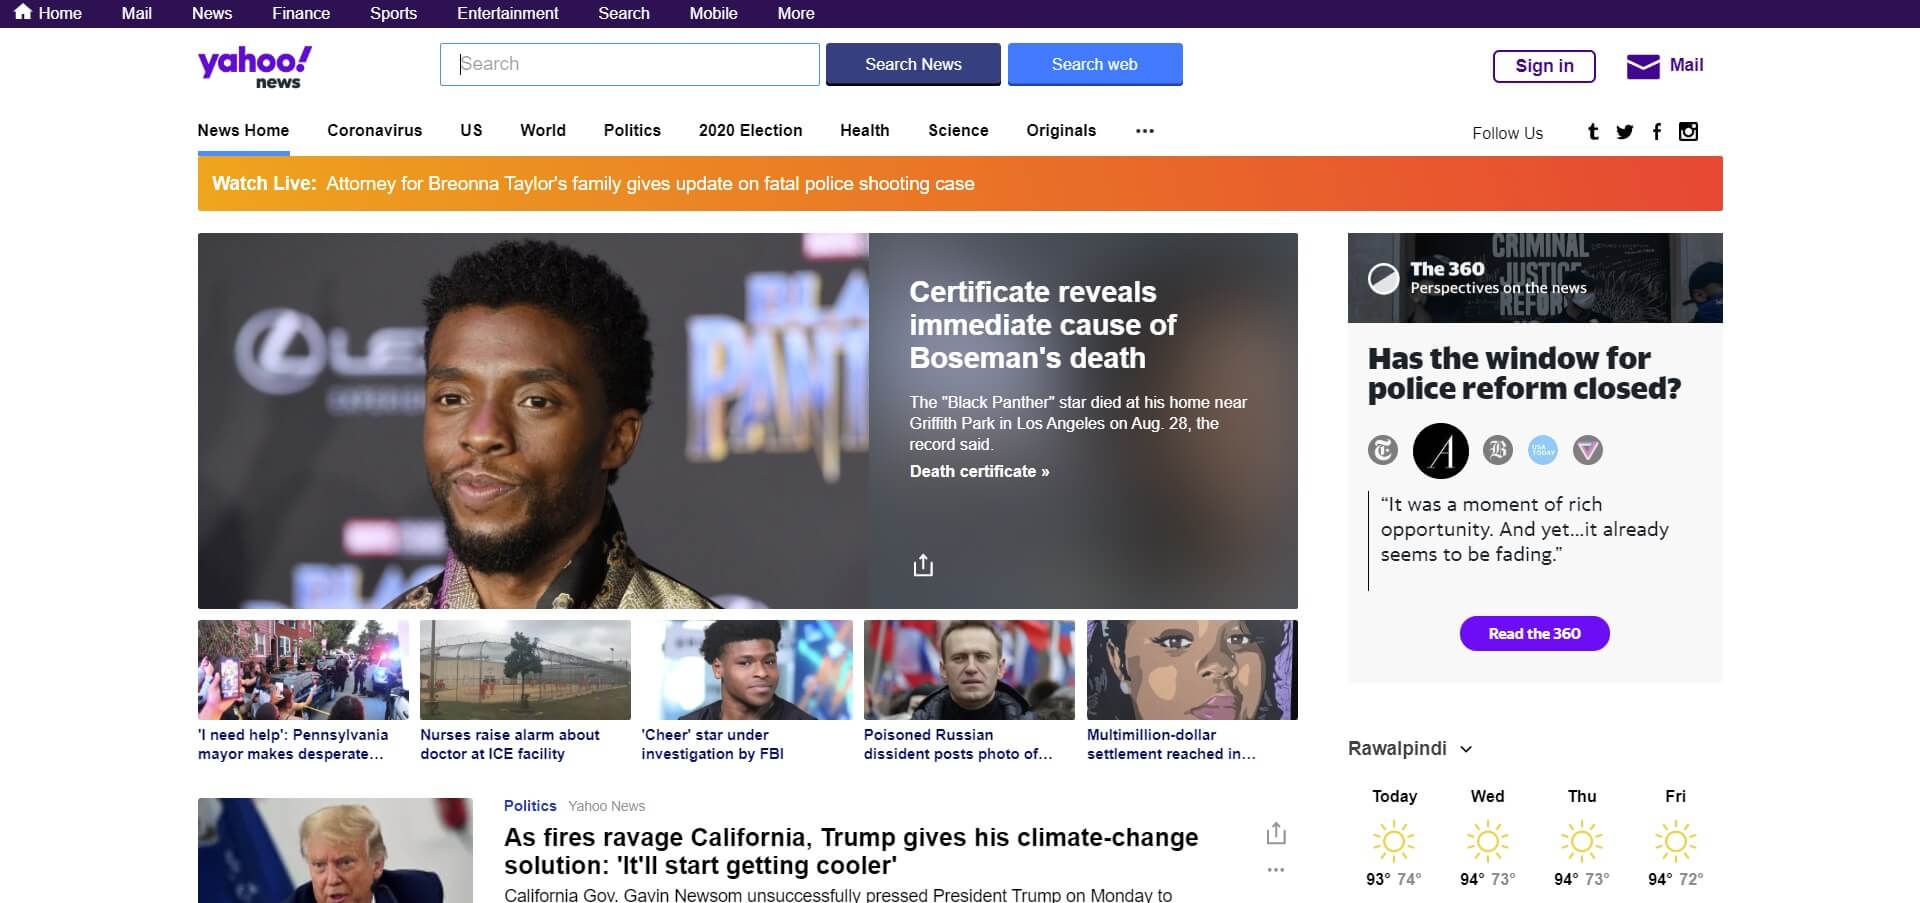
Task: Click The 360 circular logo
Action: tap(1384, 278)
